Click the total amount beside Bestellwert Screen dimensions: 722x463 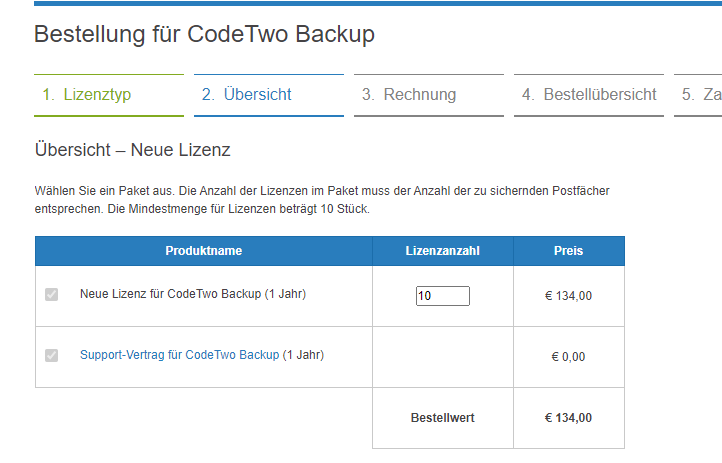[x=568, y=418]
